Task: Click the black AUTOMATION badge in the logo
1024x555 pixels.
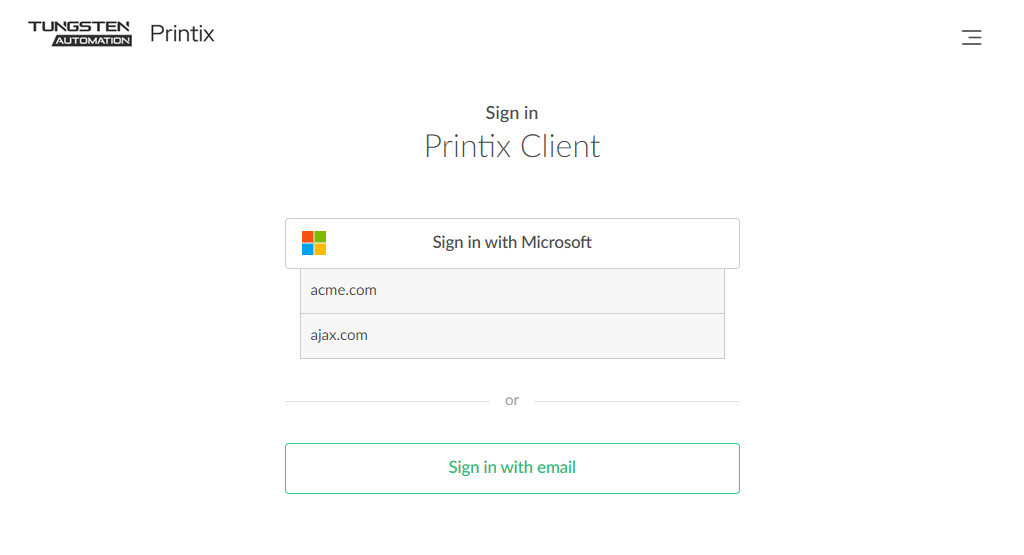Action: [x=92, y=41]
